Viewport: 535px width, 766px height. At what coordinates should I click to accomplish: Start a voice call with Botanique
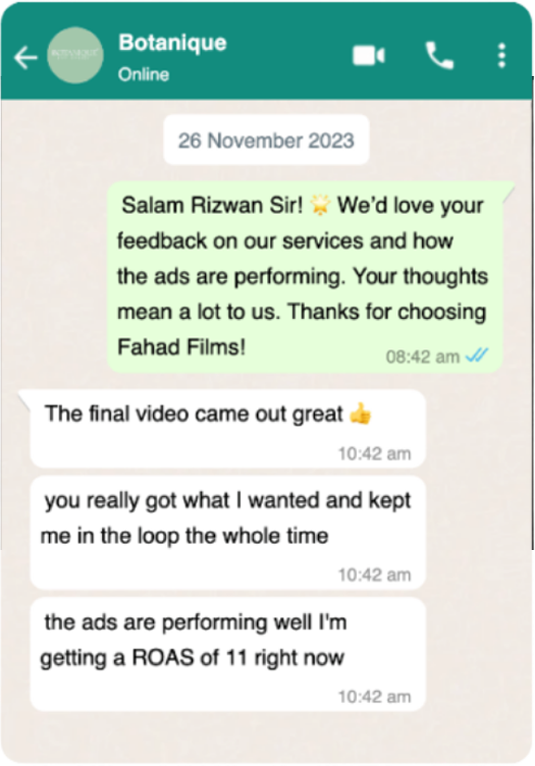pyautogui.click(x=439, y=56)
